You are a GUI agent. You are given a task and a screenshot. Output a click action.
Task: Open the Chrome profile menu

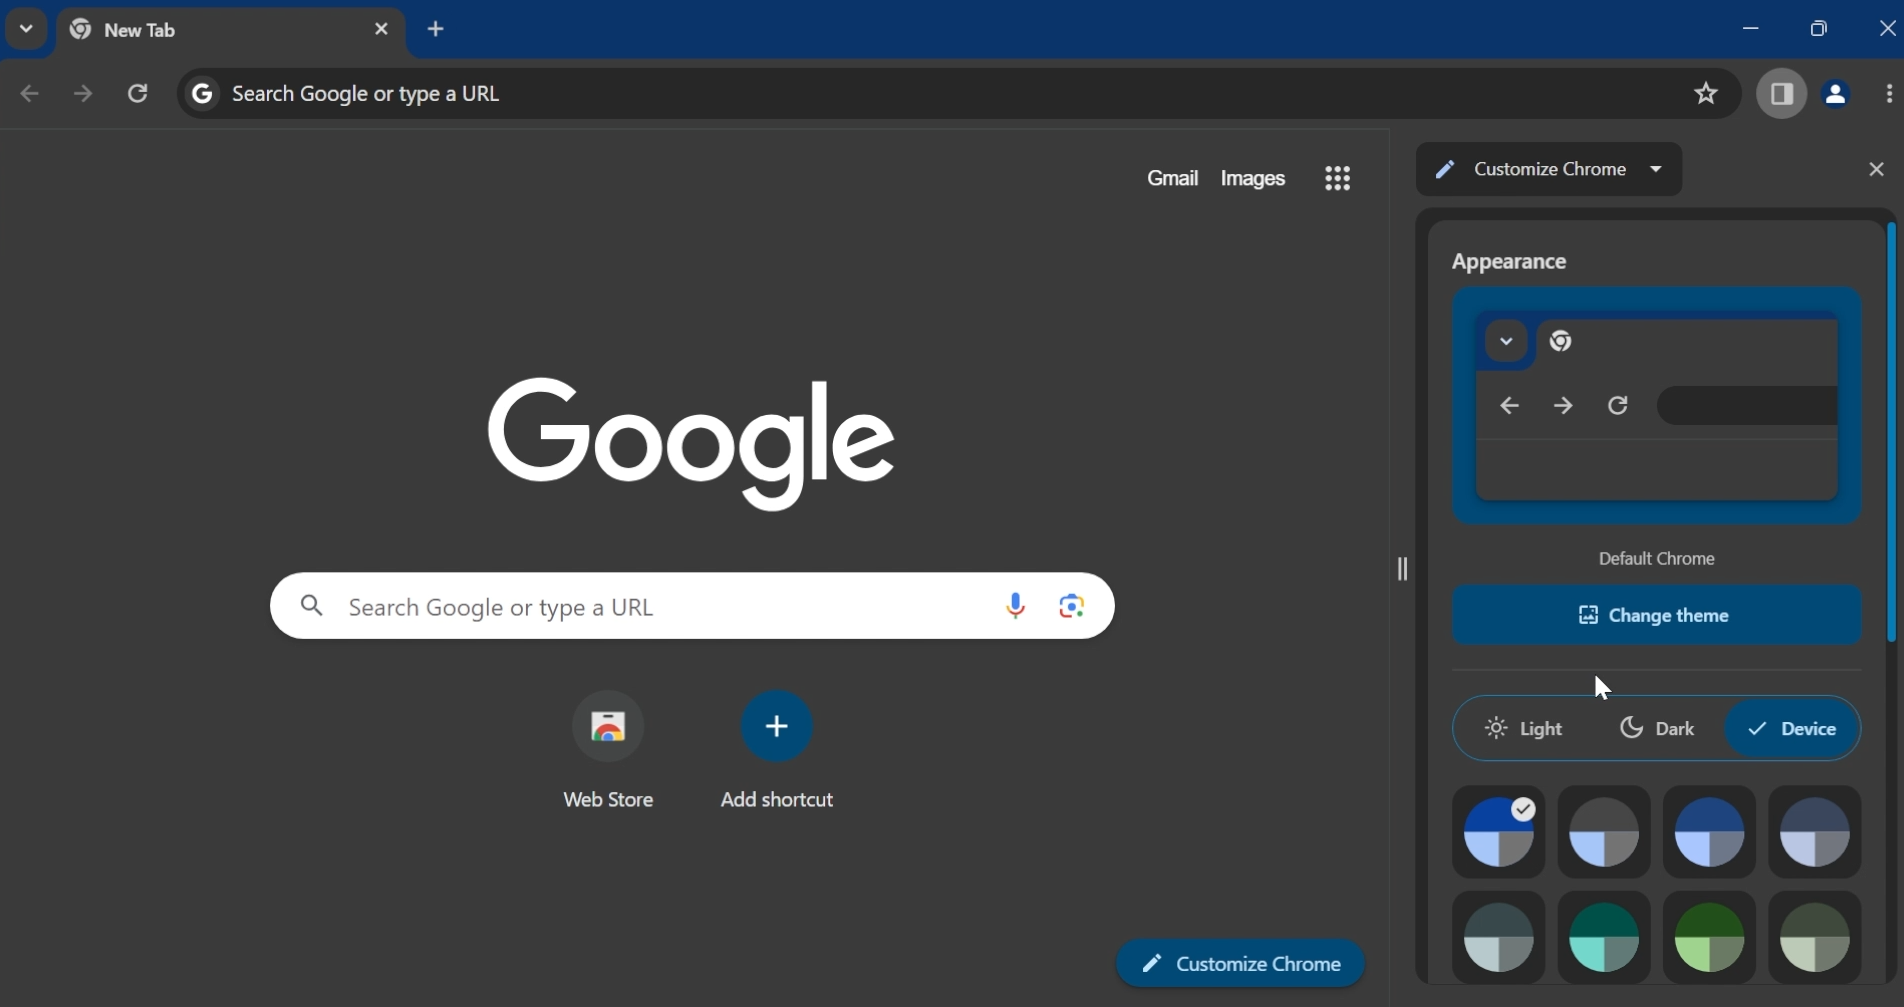click(x=1838, y=93)
